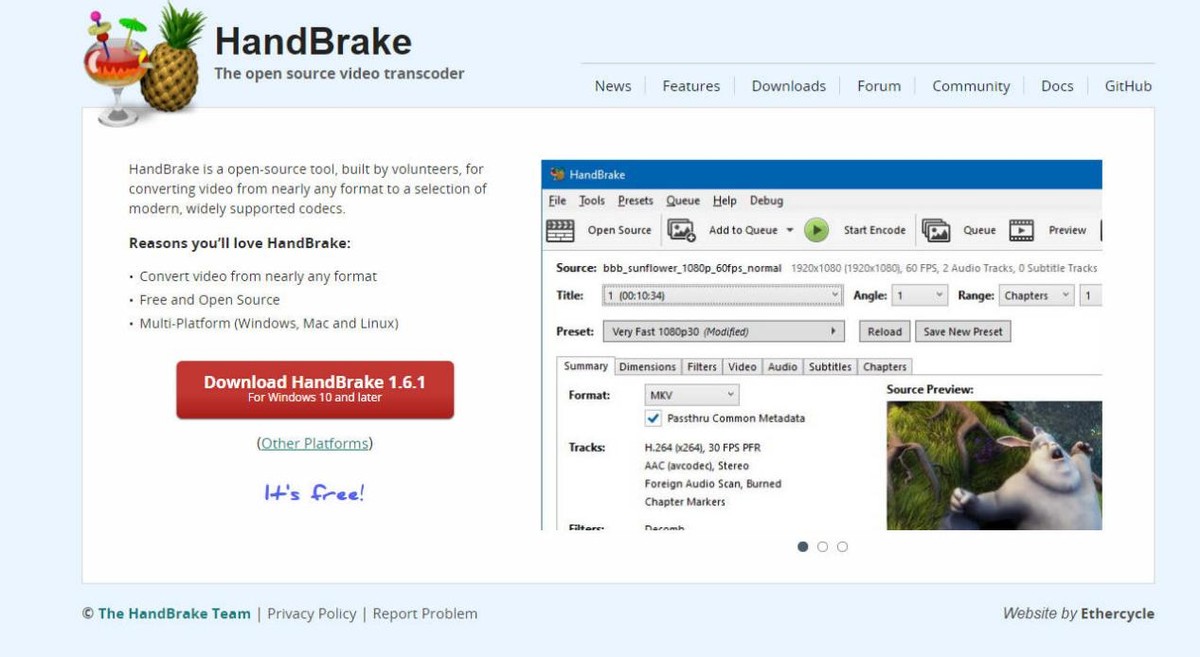
Task: Open the Privacy Policy footer link
Action: 311,614
